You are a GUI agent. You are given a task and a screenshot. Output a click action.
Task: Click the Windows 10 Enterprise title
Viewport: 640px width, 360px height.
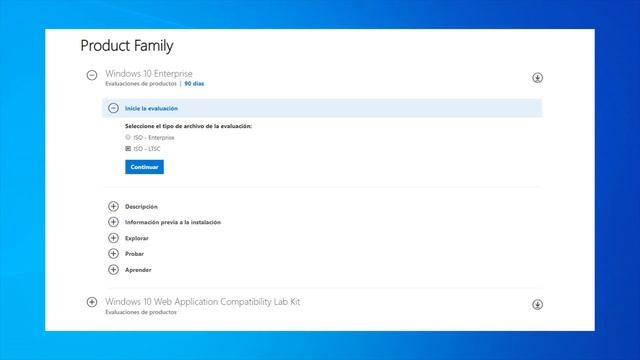(x=149, y=73)
